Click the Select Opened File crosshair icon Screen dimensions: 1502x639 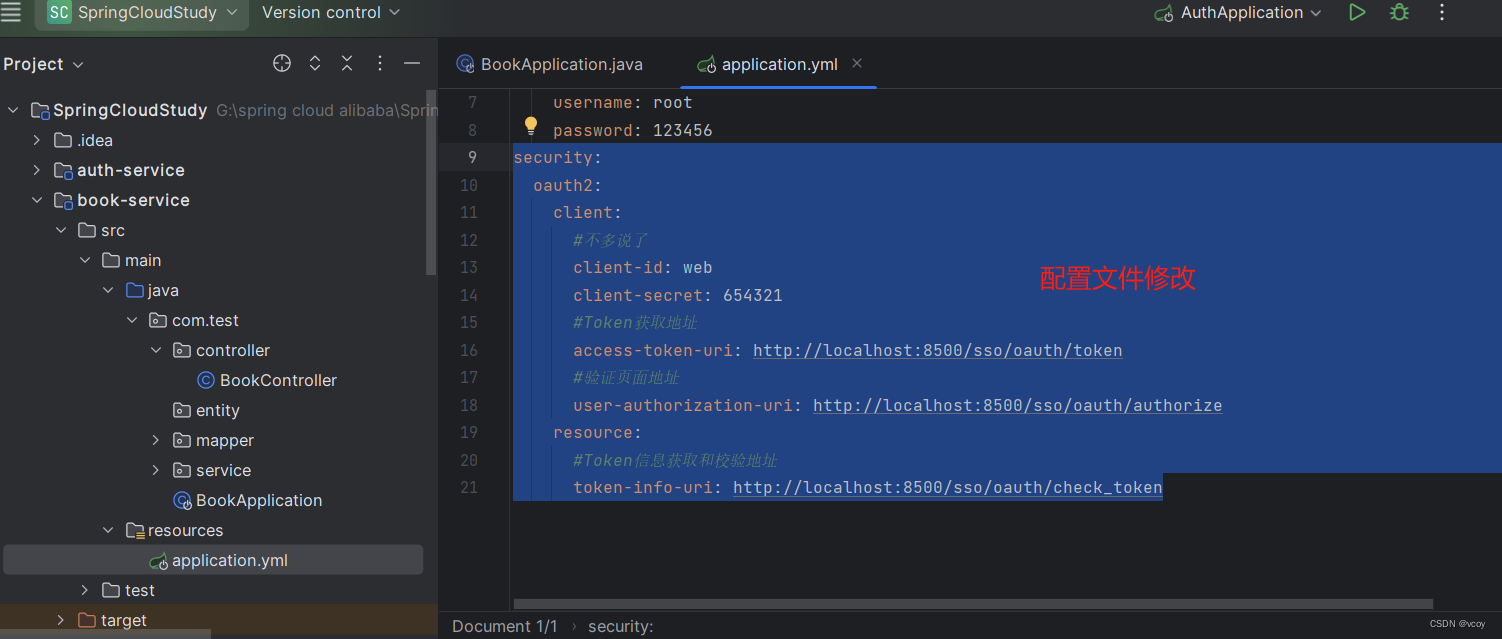click(x=282, y=64)
